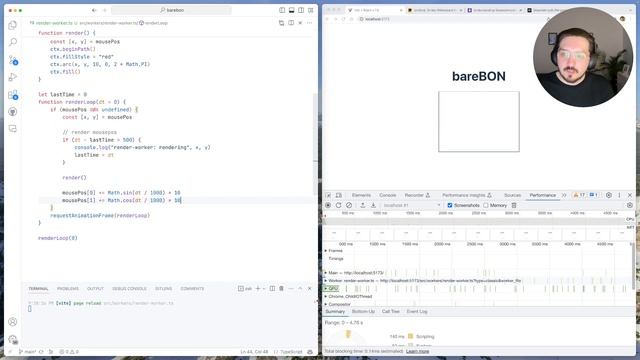
Task: Switch to the OUTPUT panel tab
Action: pyautogui.click(x=95, y=289)
